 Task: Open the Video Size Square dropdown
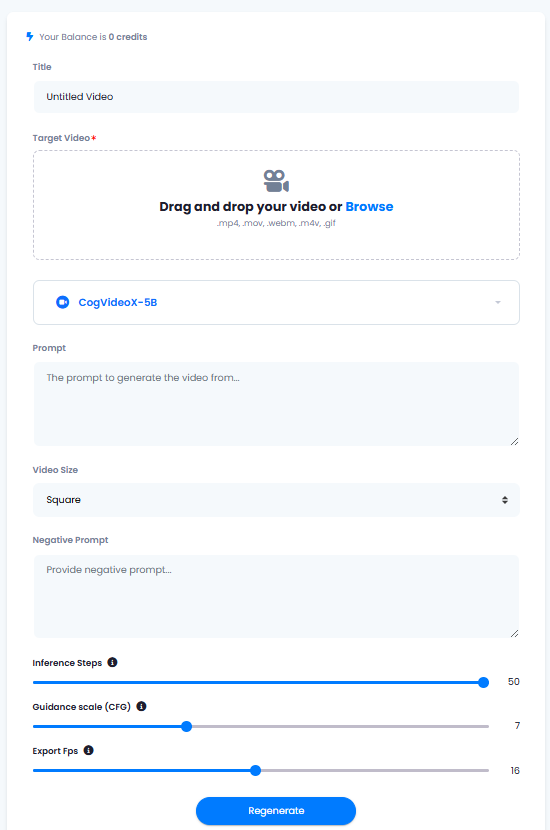tap(276, 500)
